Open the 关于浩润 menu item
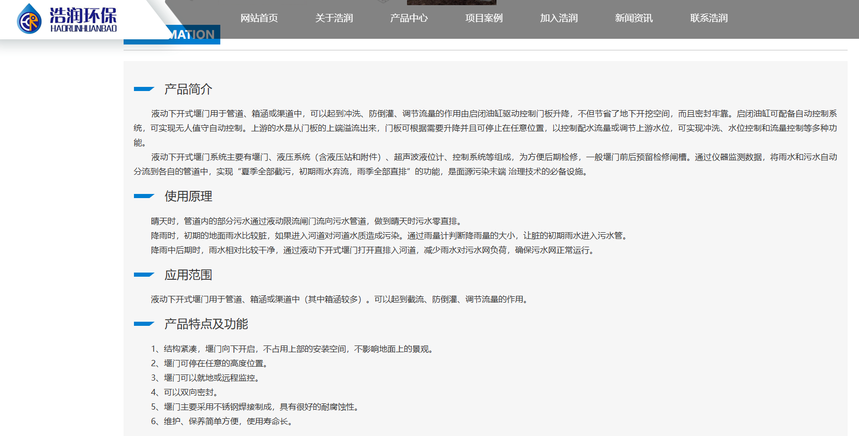859x436 pixels. 334,18
